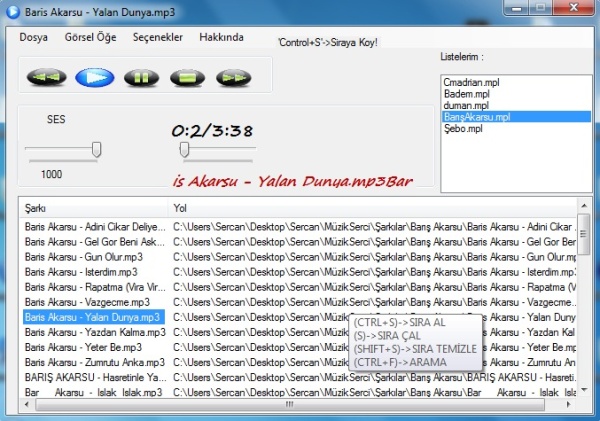Maximize the player window

(540, 8)
